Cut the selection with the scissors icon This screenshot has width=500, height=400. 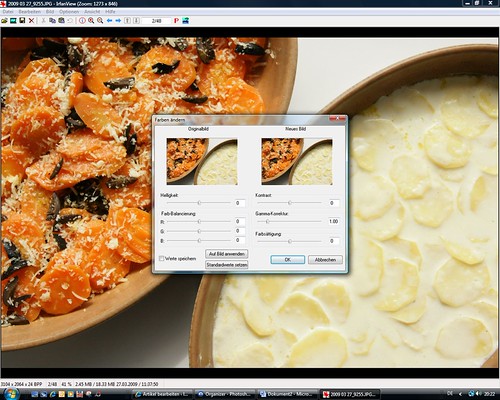click(x=43, y=21)
